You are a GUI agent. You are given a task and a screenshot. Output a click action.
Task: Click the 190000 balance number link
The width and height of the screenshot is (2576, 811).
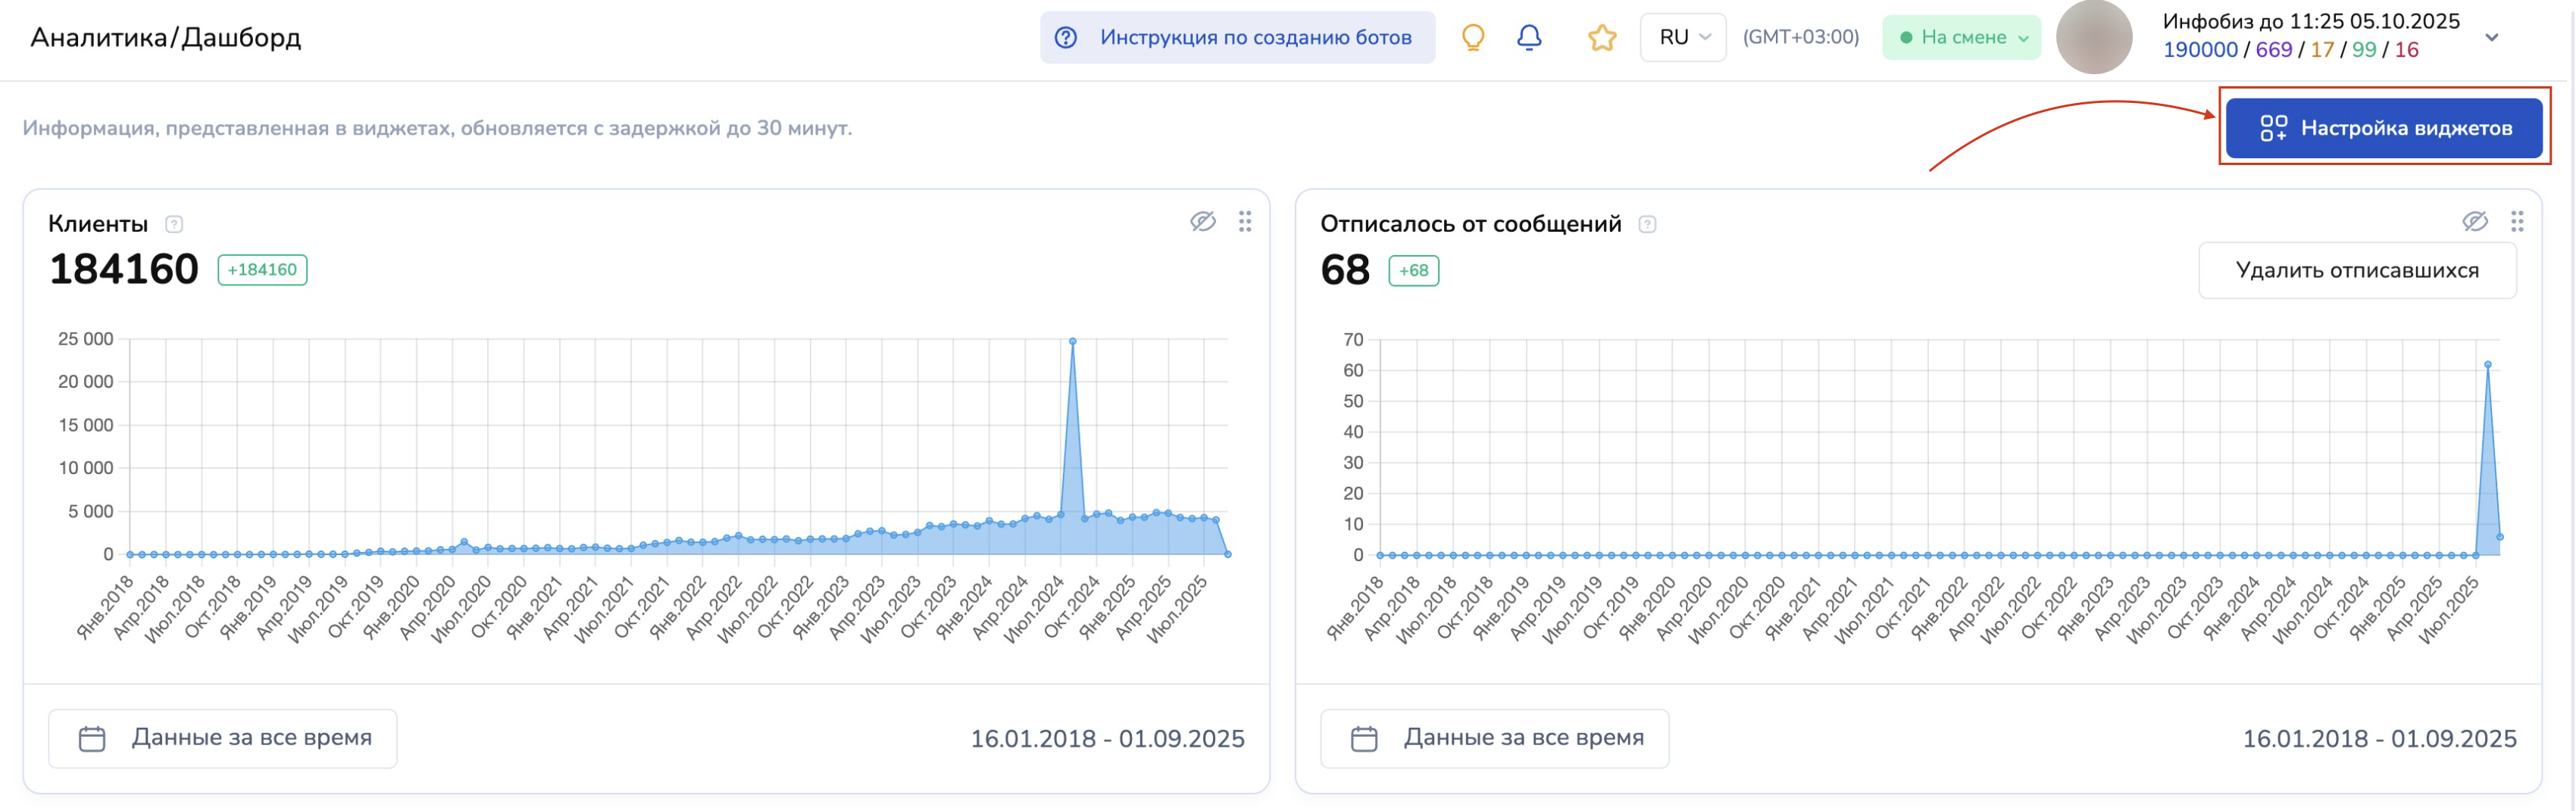2199,50
